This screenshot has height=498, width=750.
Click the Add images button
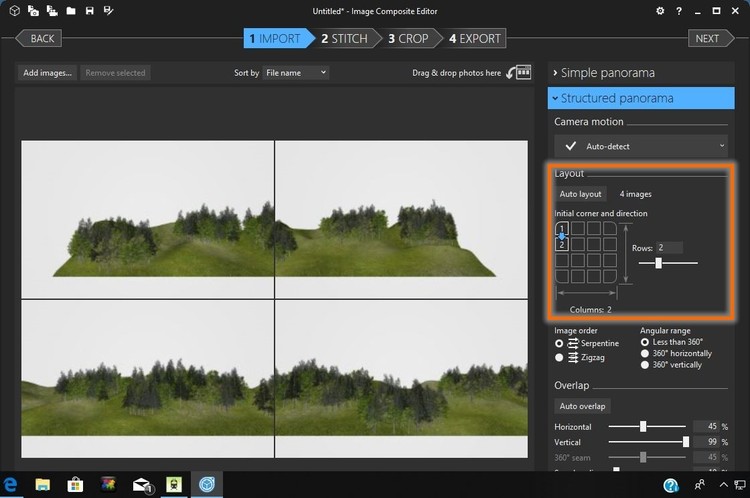48,73
